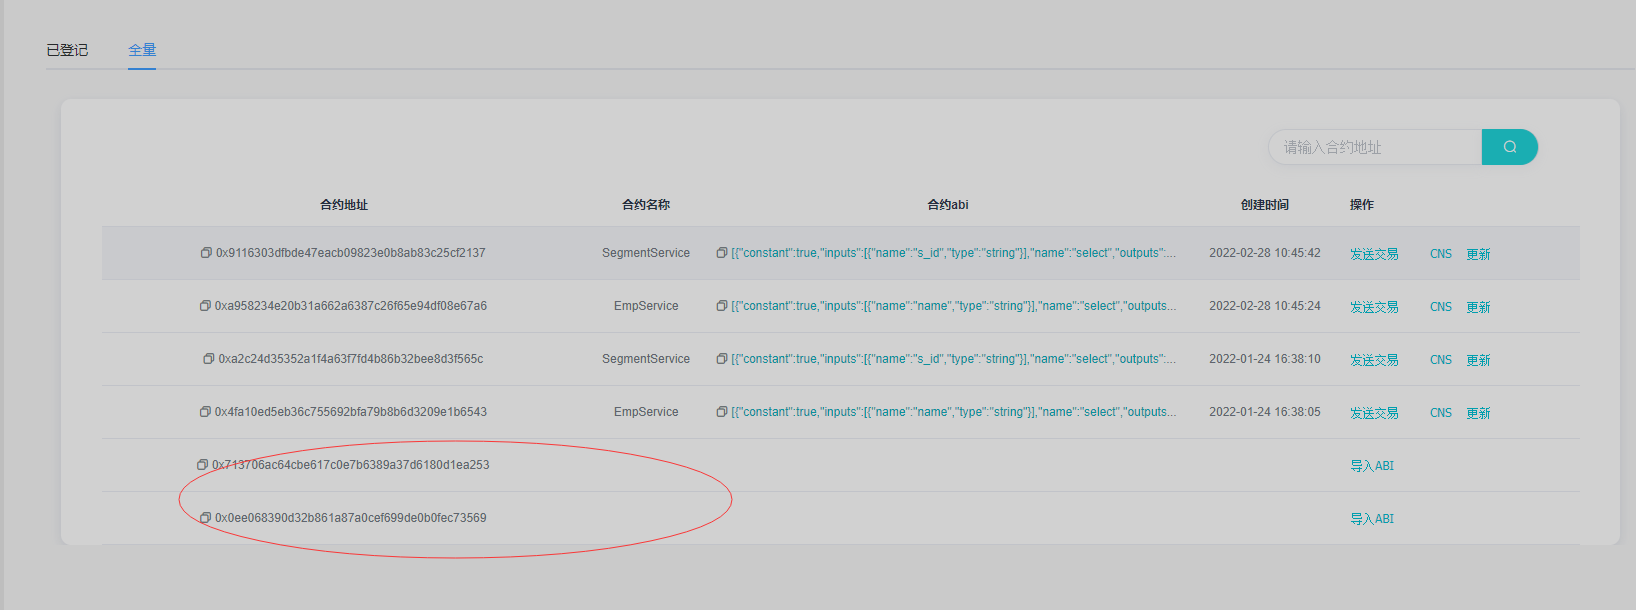Copy ABI of SegmentService created 2022-02-28
The width and height of the screenshot is (1636, 610).
(722, 253)
